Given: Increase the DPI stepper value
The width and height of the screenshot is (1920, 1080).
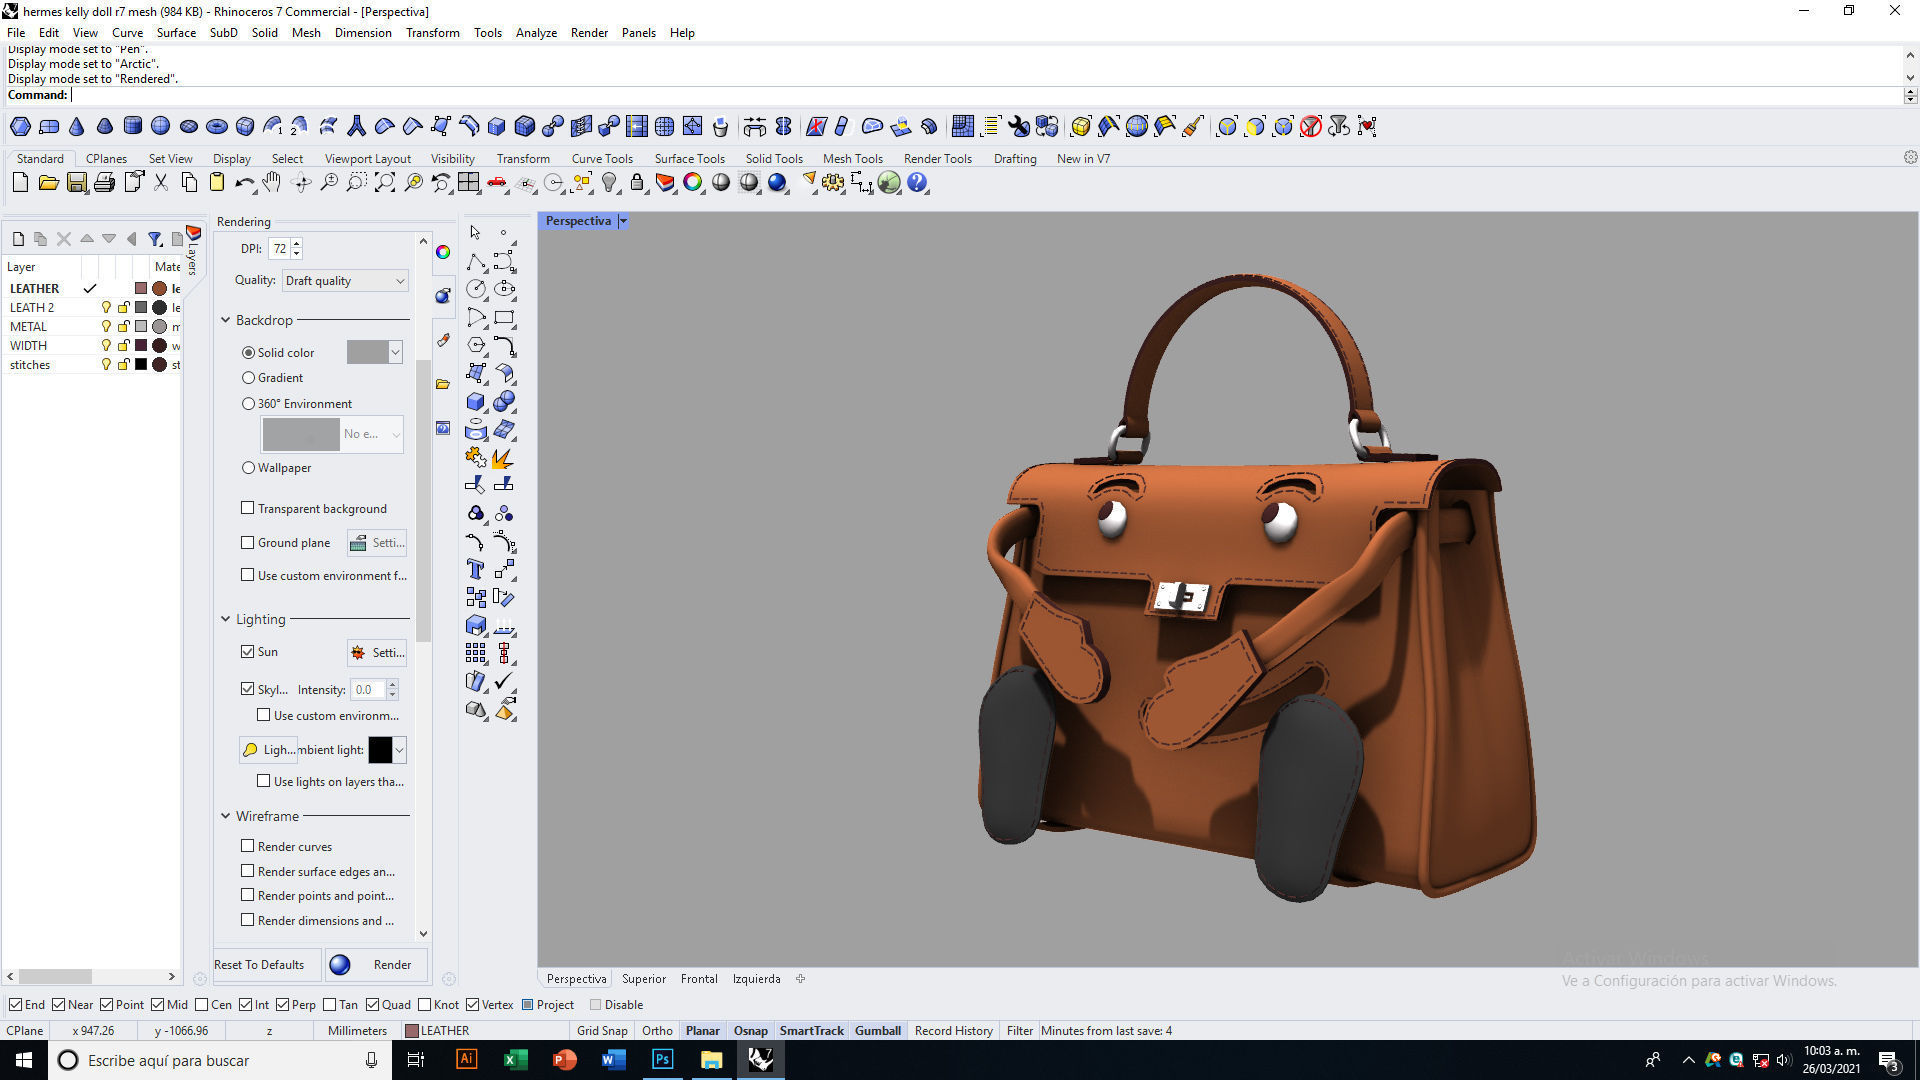Looking at the screenshot, I should click(297, 244).
